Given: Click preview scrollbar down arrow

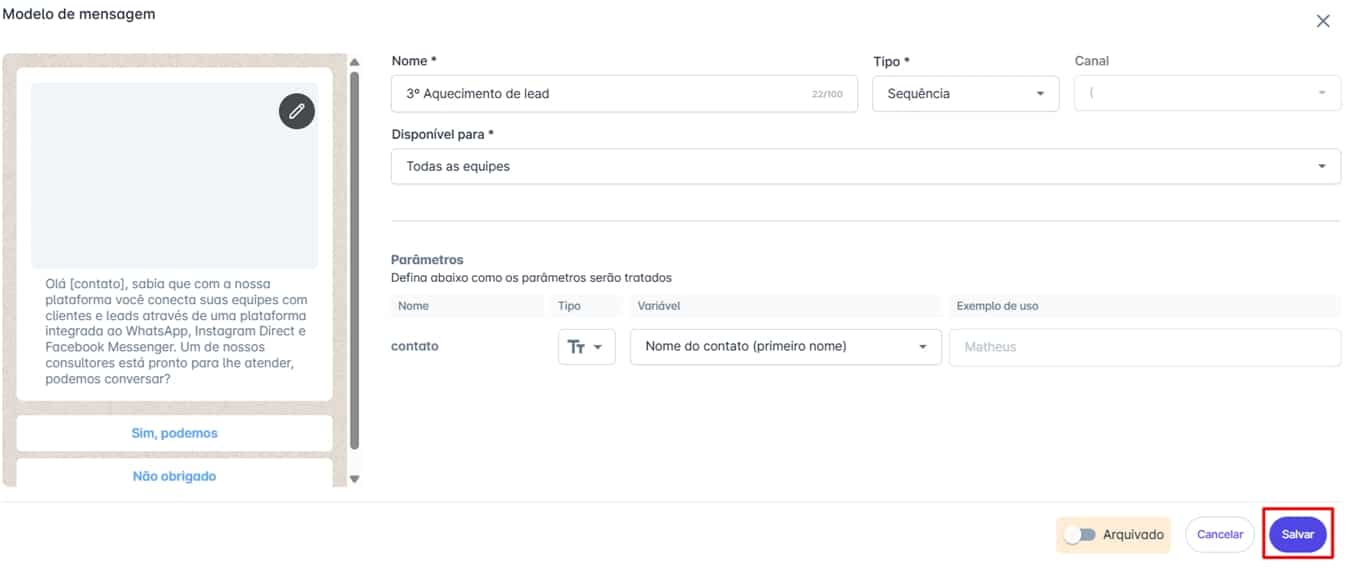Looking at the screenshot, I should (x=354, y=479).
